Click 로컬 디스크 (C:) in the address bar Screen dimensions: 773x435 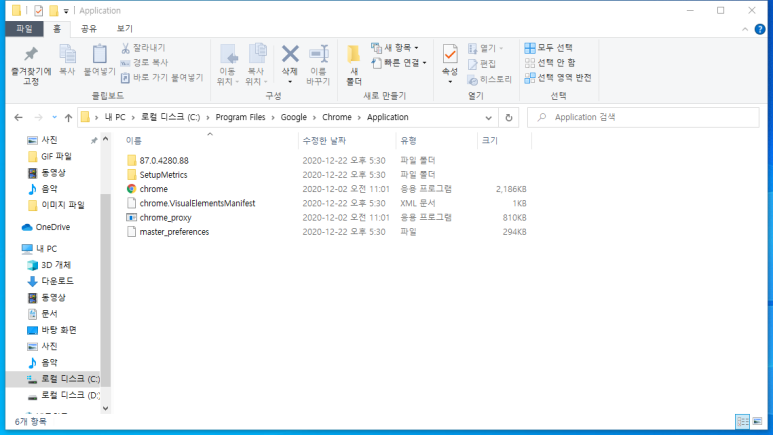click(x=171, y=117)
